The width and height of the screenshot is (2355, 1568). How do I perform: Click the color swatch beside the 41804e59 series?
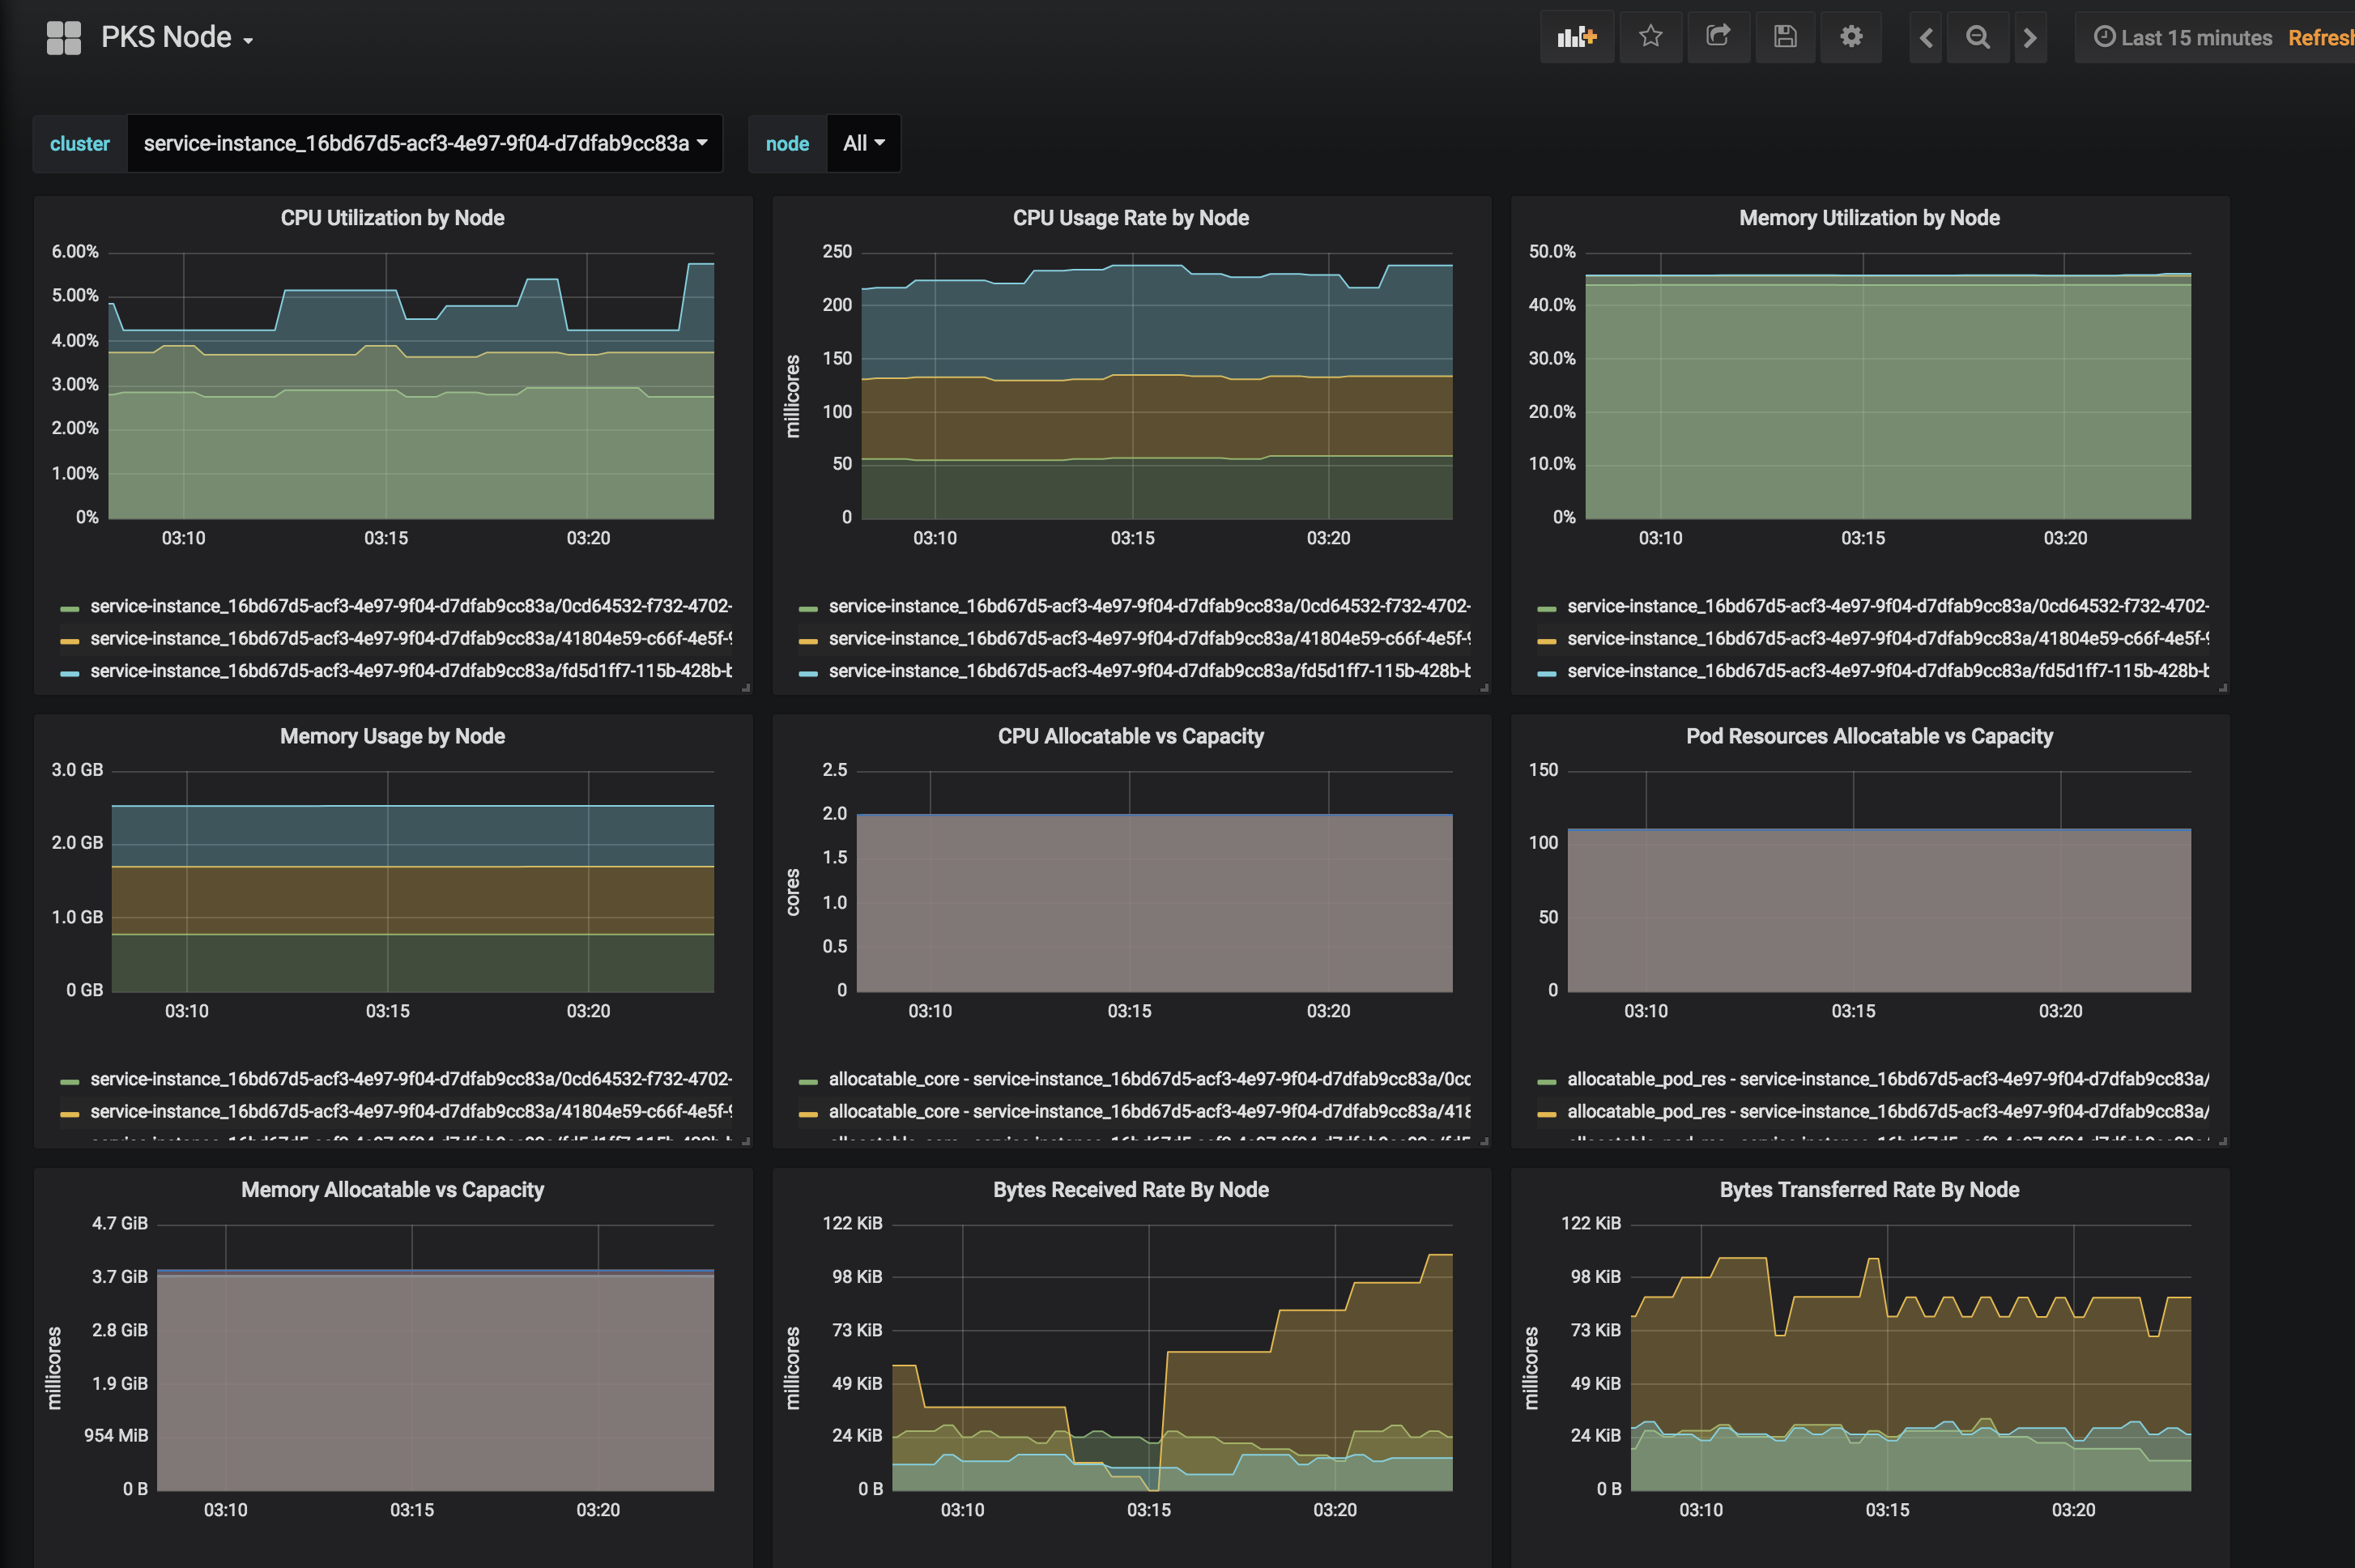coord(70,638)
